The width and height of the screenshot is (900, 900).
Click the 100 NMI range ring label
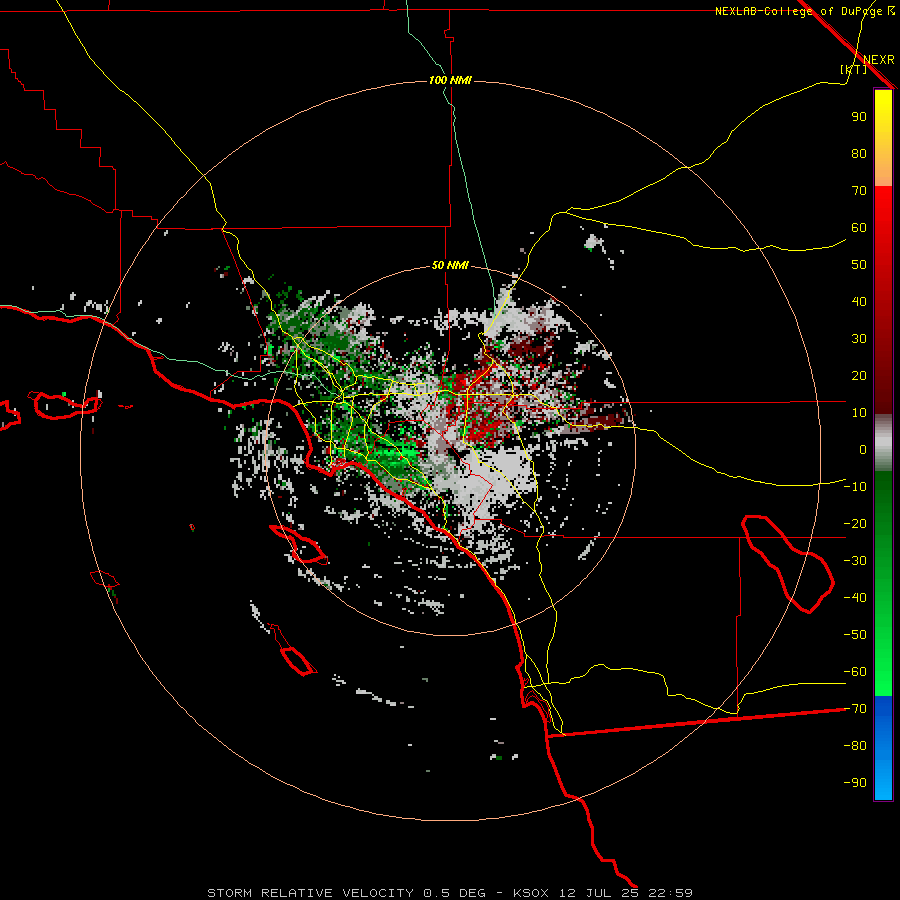(450, 80)
